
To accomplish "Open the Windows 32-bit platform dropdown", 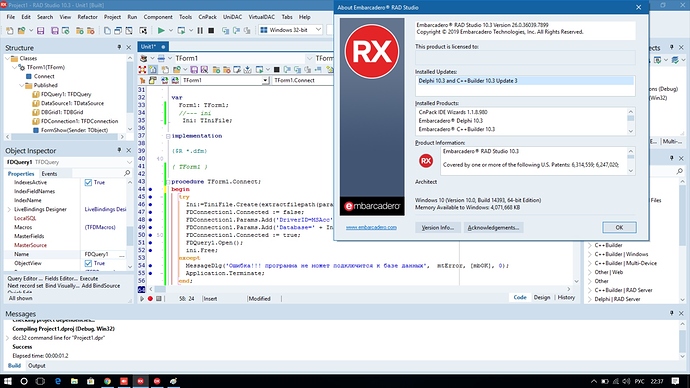I will point(318,30).
